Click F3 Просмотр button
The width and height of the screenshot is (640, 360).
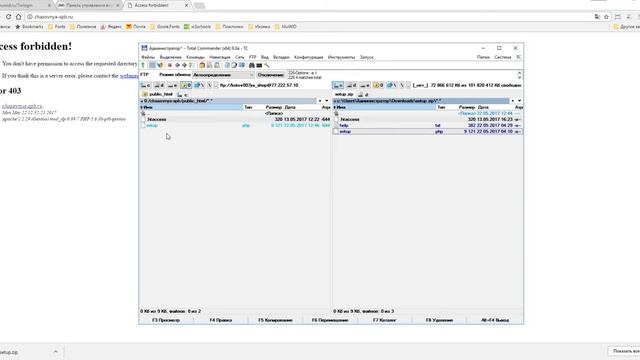click(x=166, y=320)
